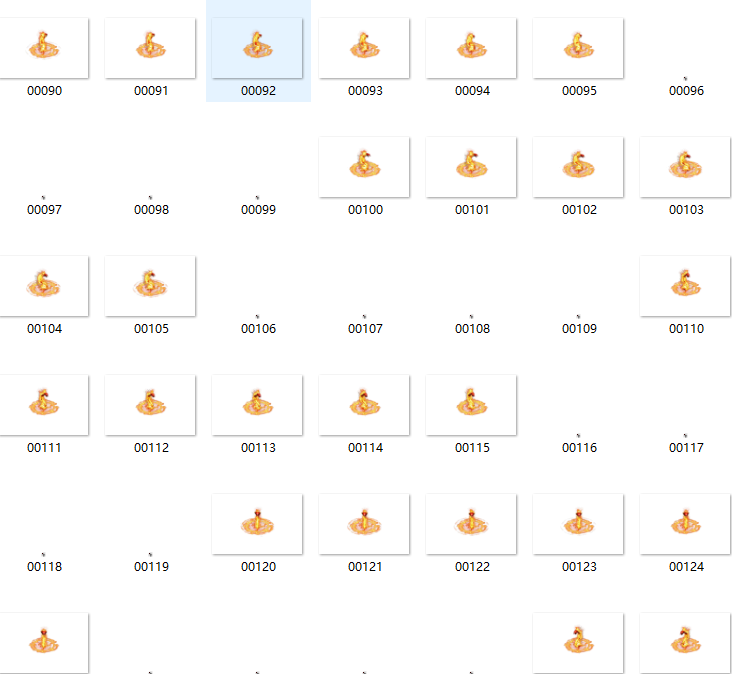Screen dimensions: 732x675
Task: Select the 00101 image thumbnail
Action: (x=471, y=167)
